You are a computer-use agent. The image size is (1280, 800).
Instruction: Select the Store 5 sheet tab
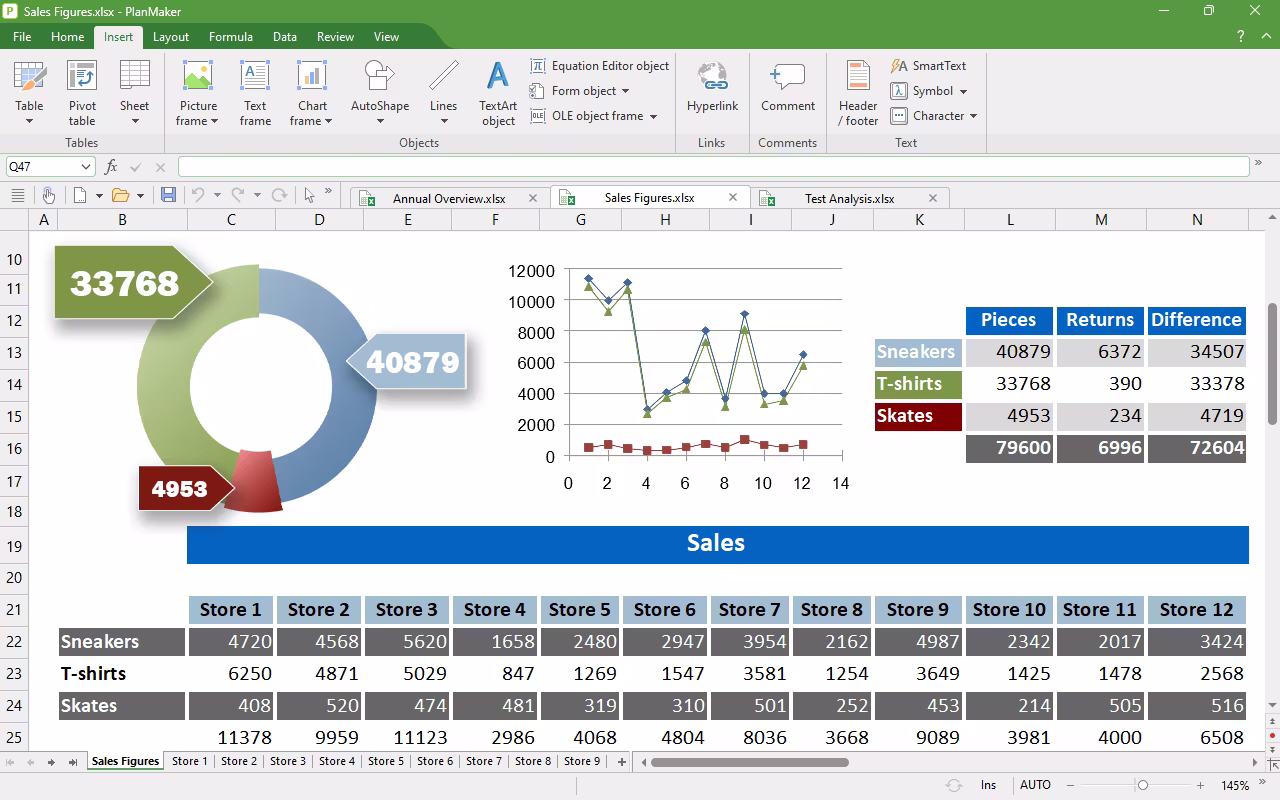[x=386, y=761]
